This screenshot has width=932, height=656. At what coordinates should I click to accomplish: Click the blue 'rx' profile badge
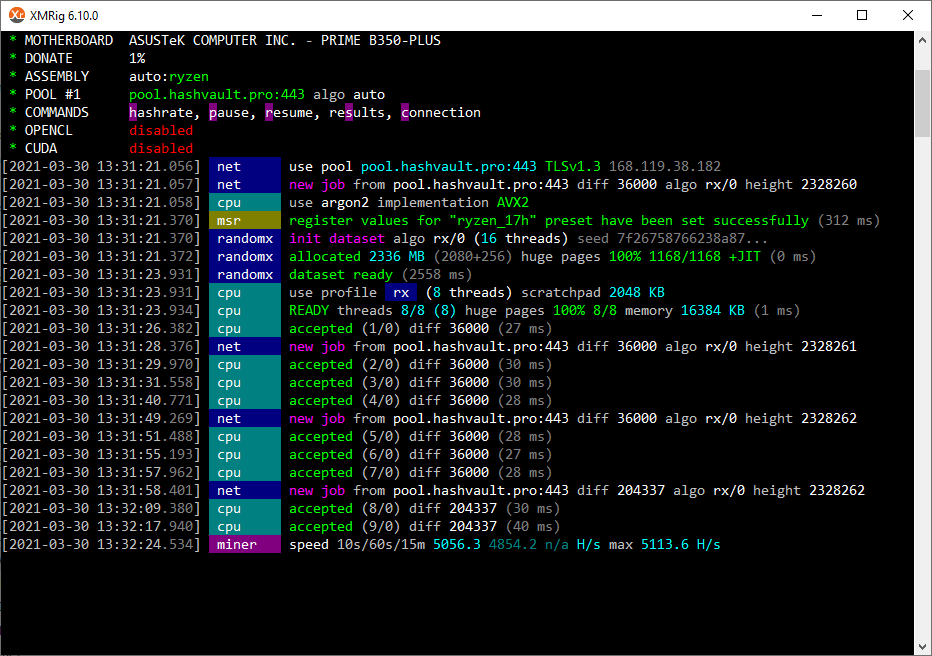pos(401,292)
